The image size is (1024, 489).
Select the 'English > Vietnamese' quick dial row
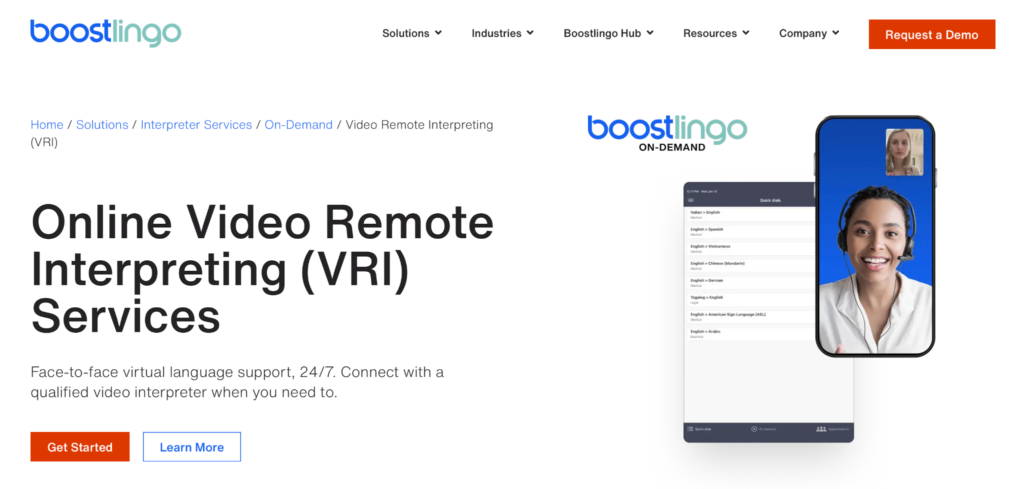click(x=750, y=248)
